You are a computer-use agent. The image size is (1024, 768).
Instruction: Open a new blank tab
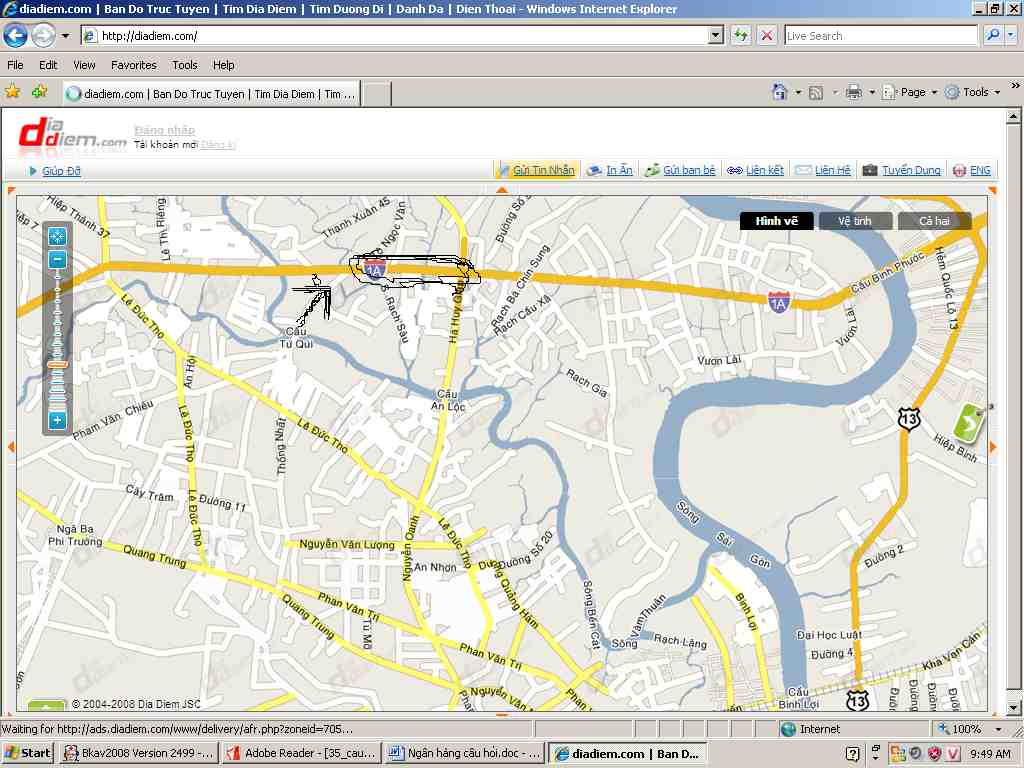pyautogui.click(x=377, y=95)
